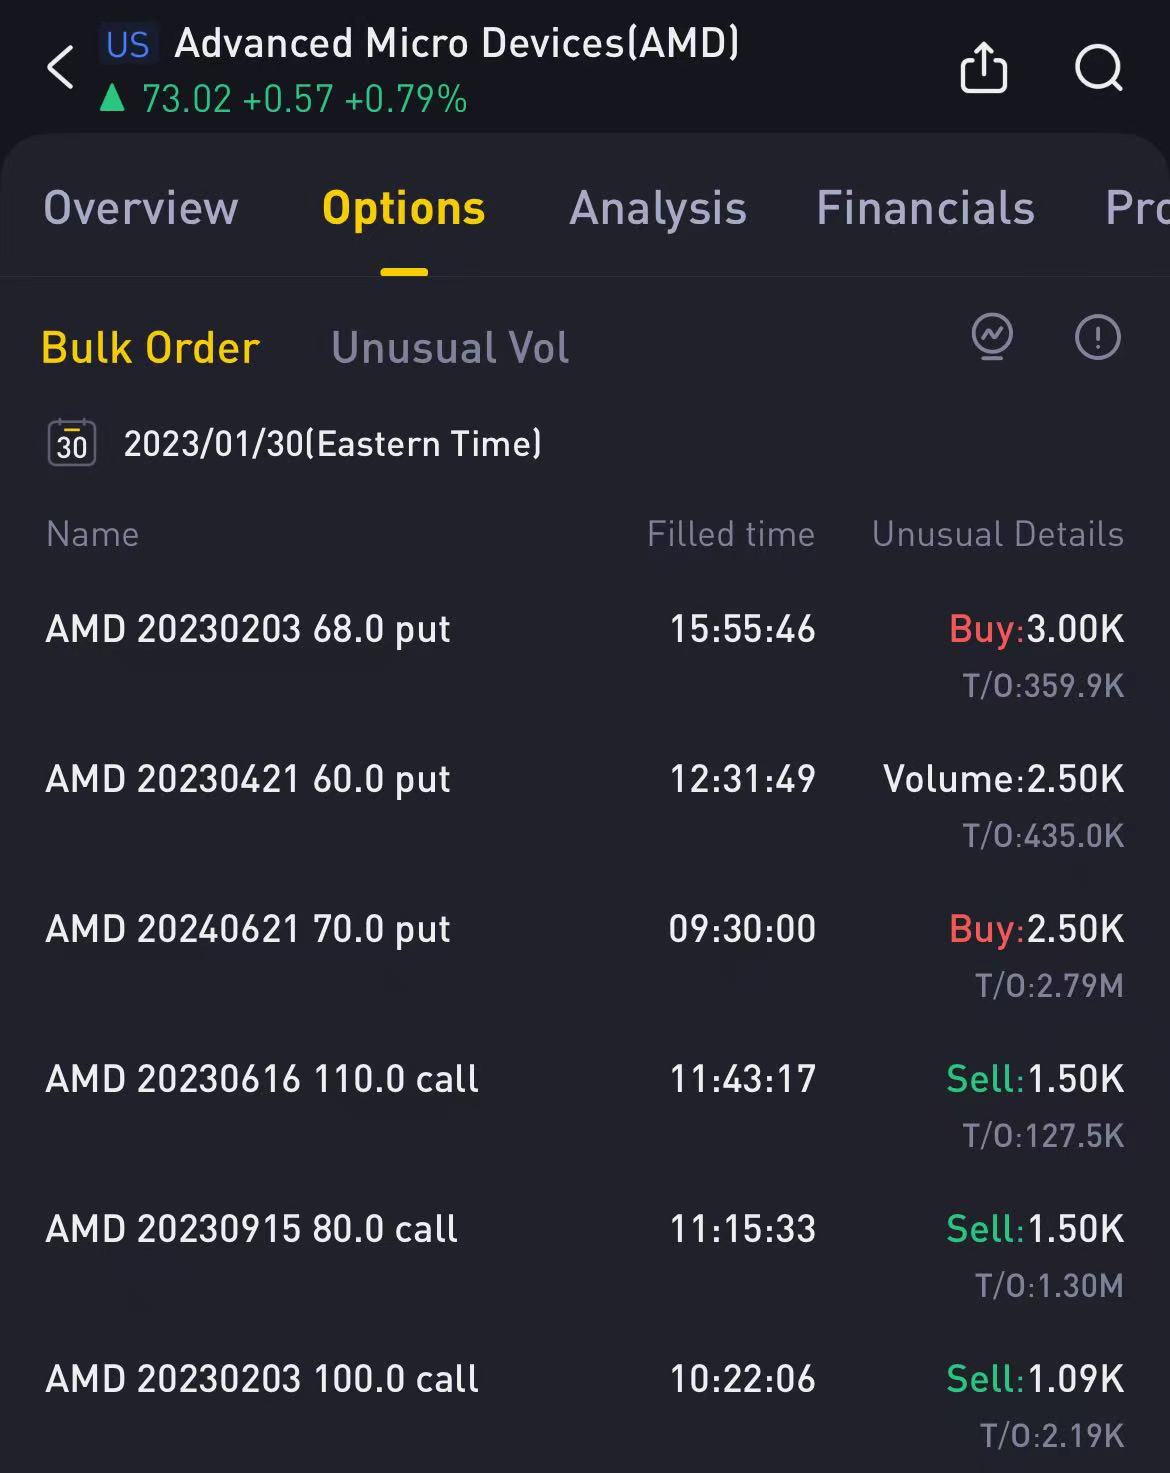Tap the back arrow icon
The height and width of the screenshot is (1473, 1170).
[61, 68]
